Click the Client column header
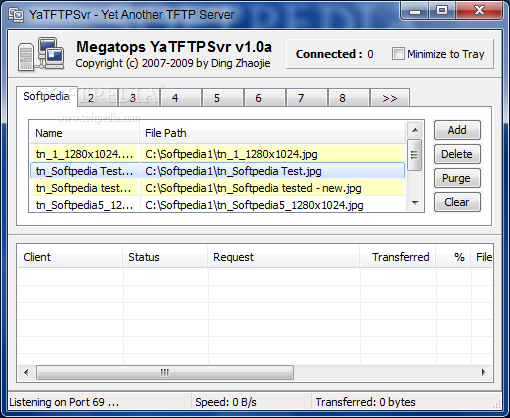 click(70, 257)
